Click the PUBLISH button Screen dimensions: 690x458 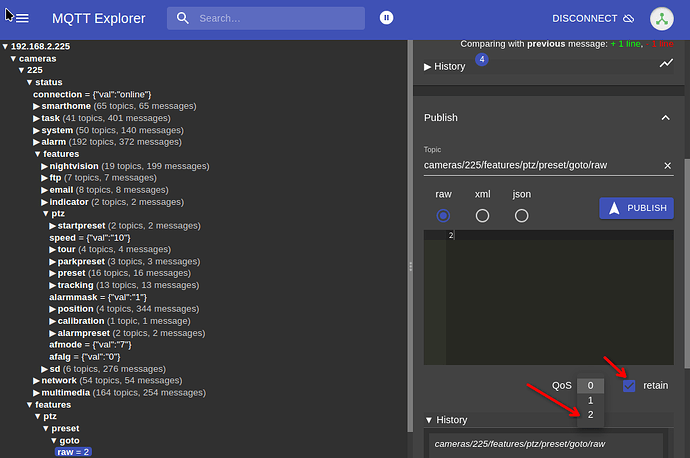pos(636,208)
